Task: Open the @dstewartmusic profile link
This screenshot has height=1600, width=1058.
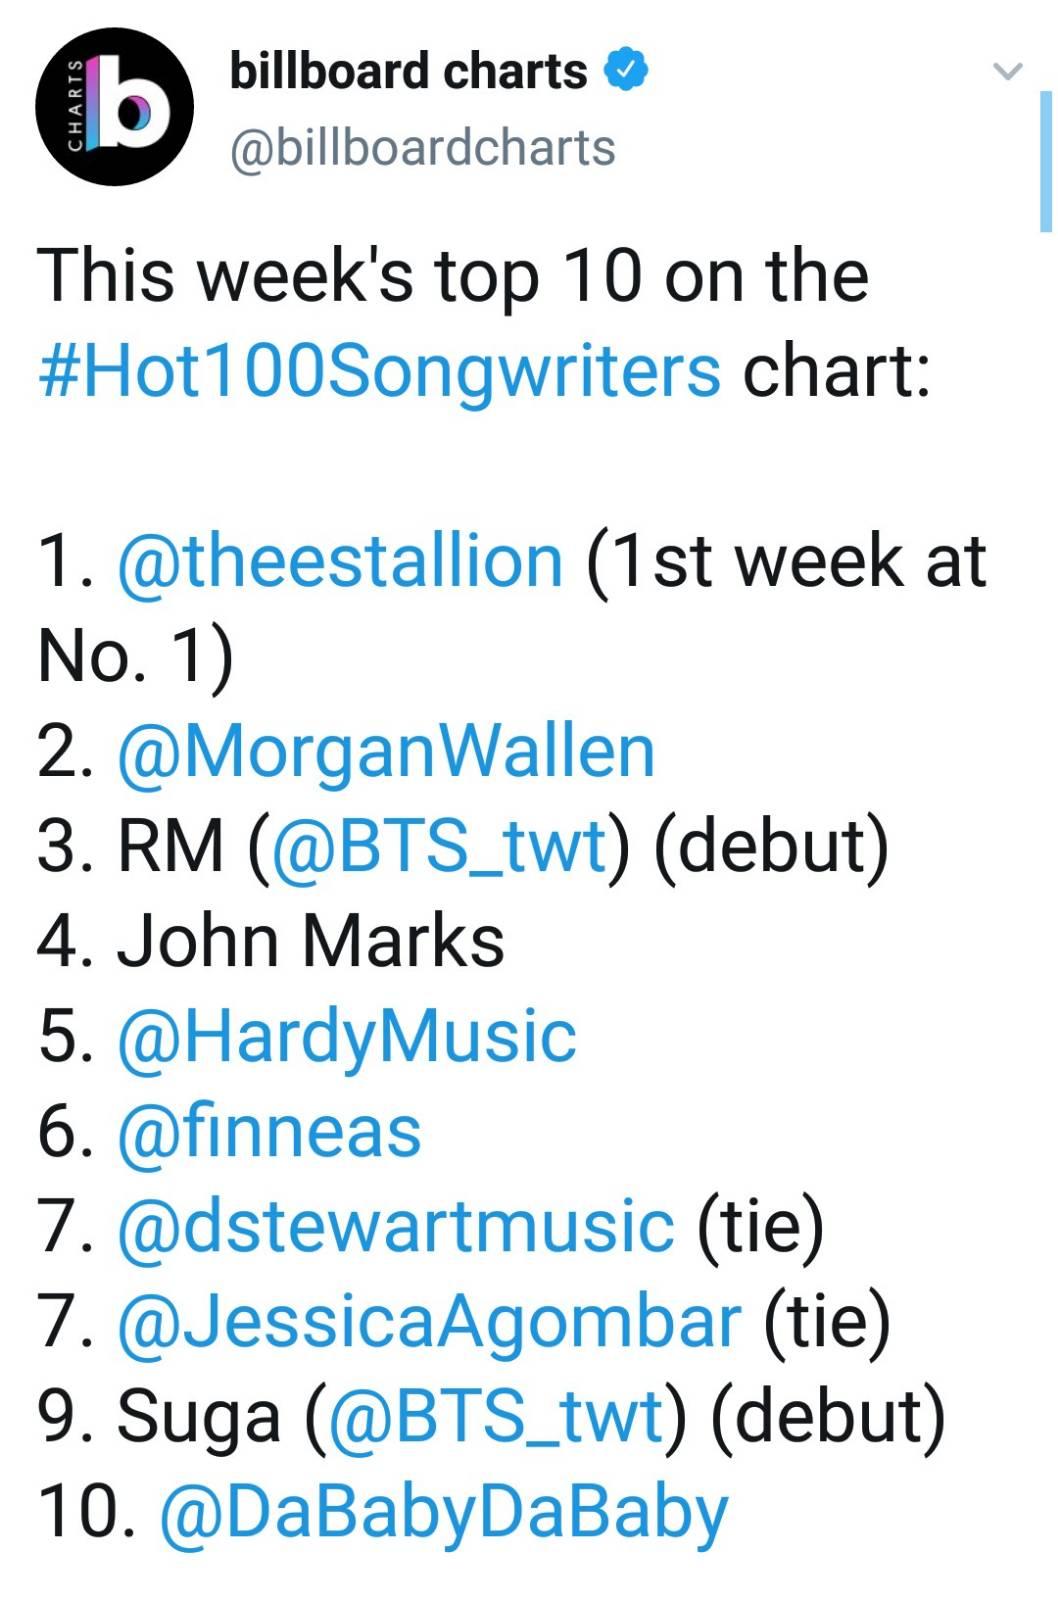Action: (396, 1226)
